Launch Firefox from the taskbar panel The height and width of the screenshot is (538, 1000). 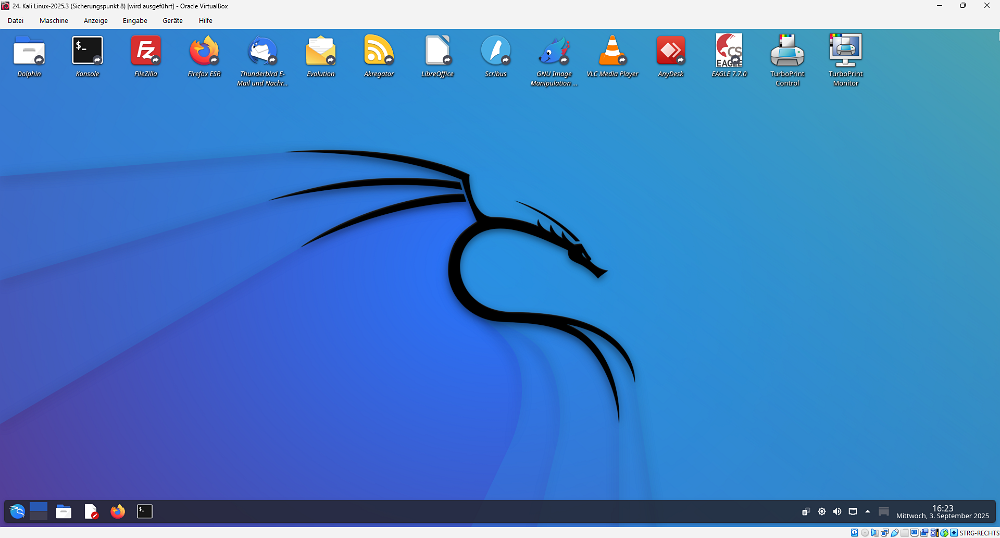[118, 512]
